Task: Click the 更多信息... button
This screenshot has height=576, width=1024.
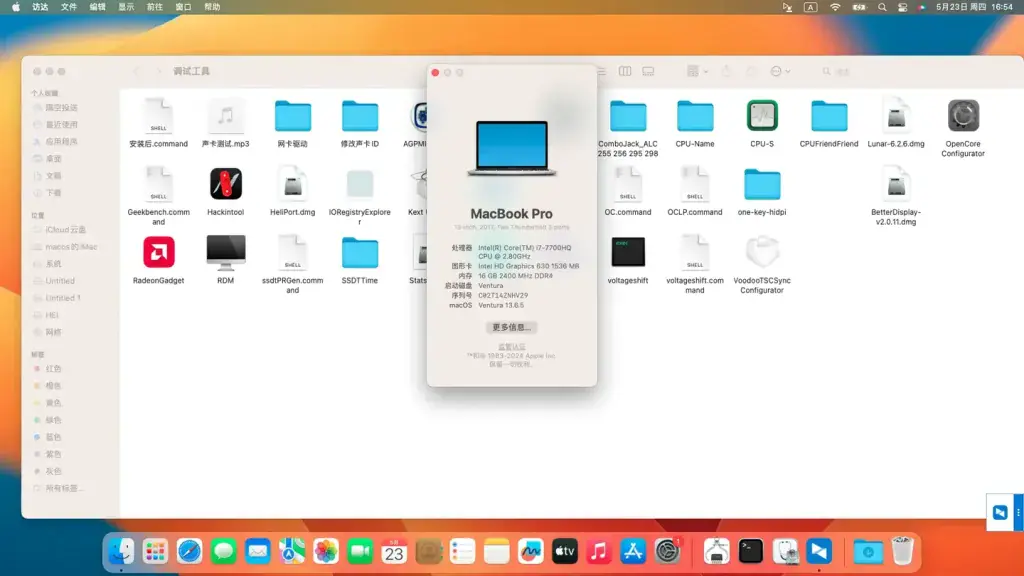Action: 511,327
